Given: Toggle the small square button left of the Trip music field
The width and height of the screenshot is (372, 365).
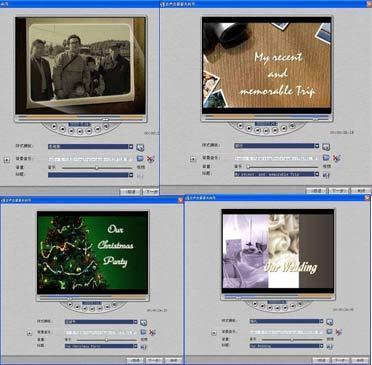Looking at the screenshot, I should click(193, 159).
